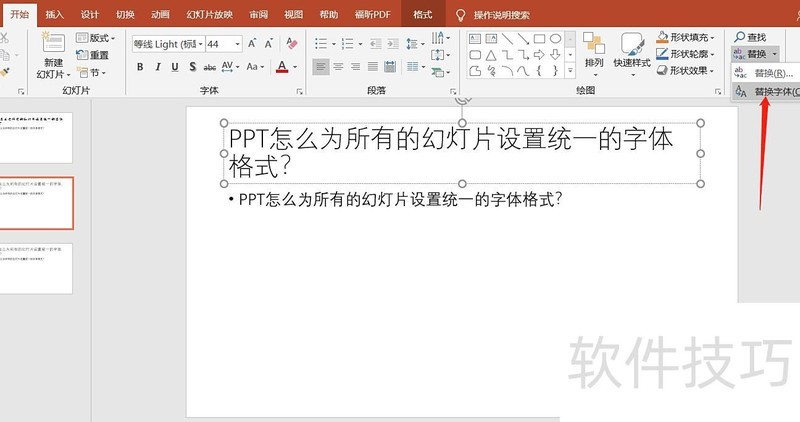
Task: Click the 重置 reset button
Action: click(x=92, y=55)
